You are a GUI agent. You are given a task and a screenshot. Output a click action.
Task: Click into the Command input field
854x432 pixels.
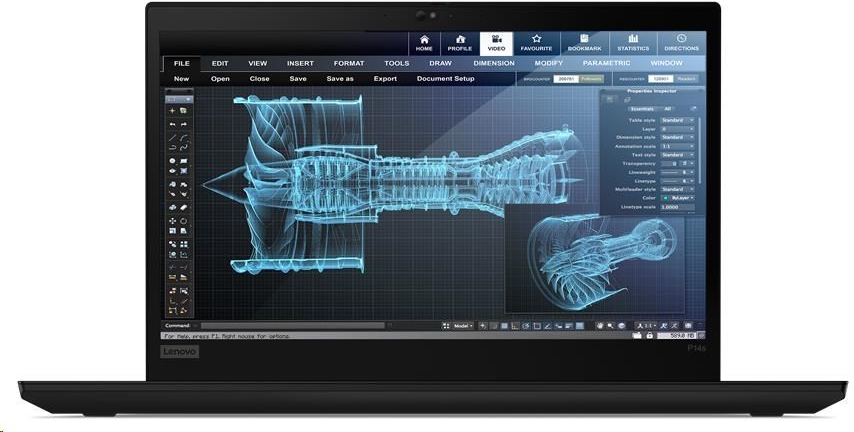pyautogui.click(x=292, y=326)
